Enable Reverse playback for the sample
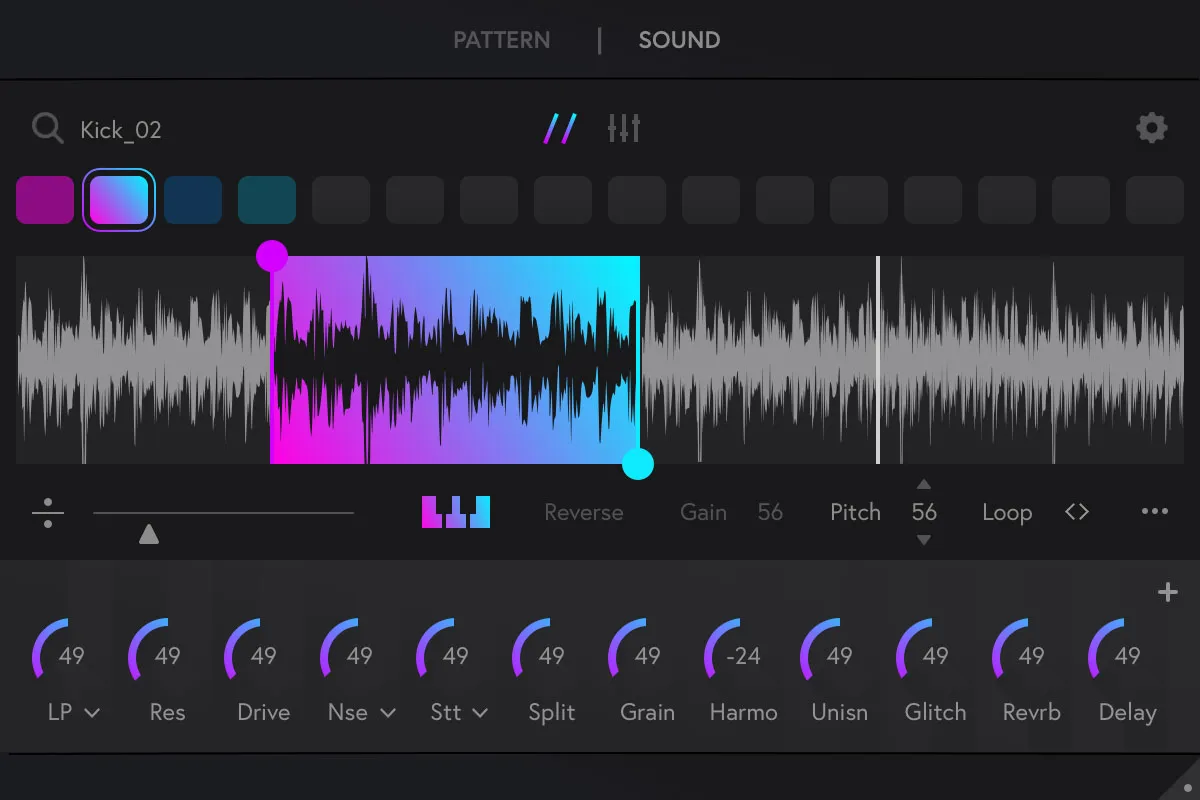This screenshot has height=800, width=1200. (583, 511)
